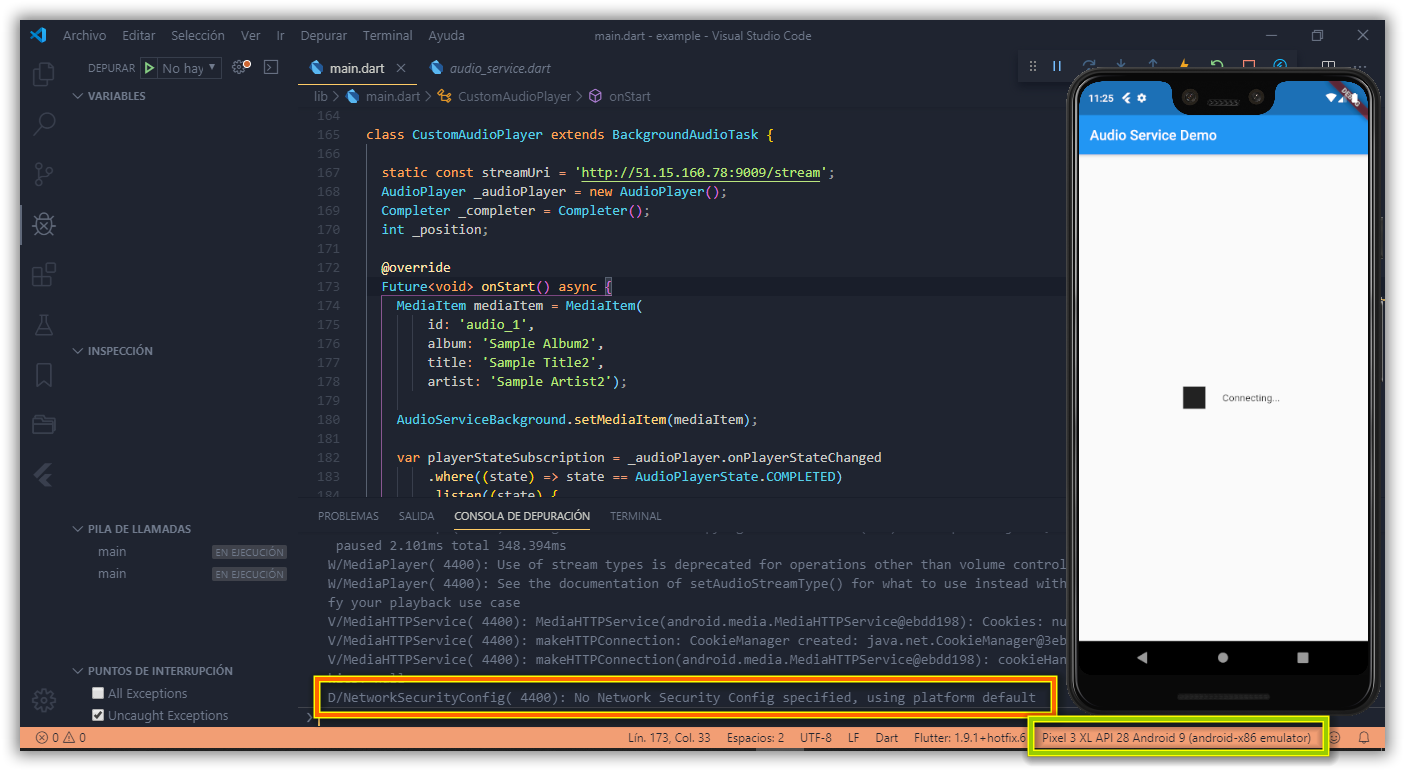Open the Depurar menu
1405x771 pixels.
point(322,35)
